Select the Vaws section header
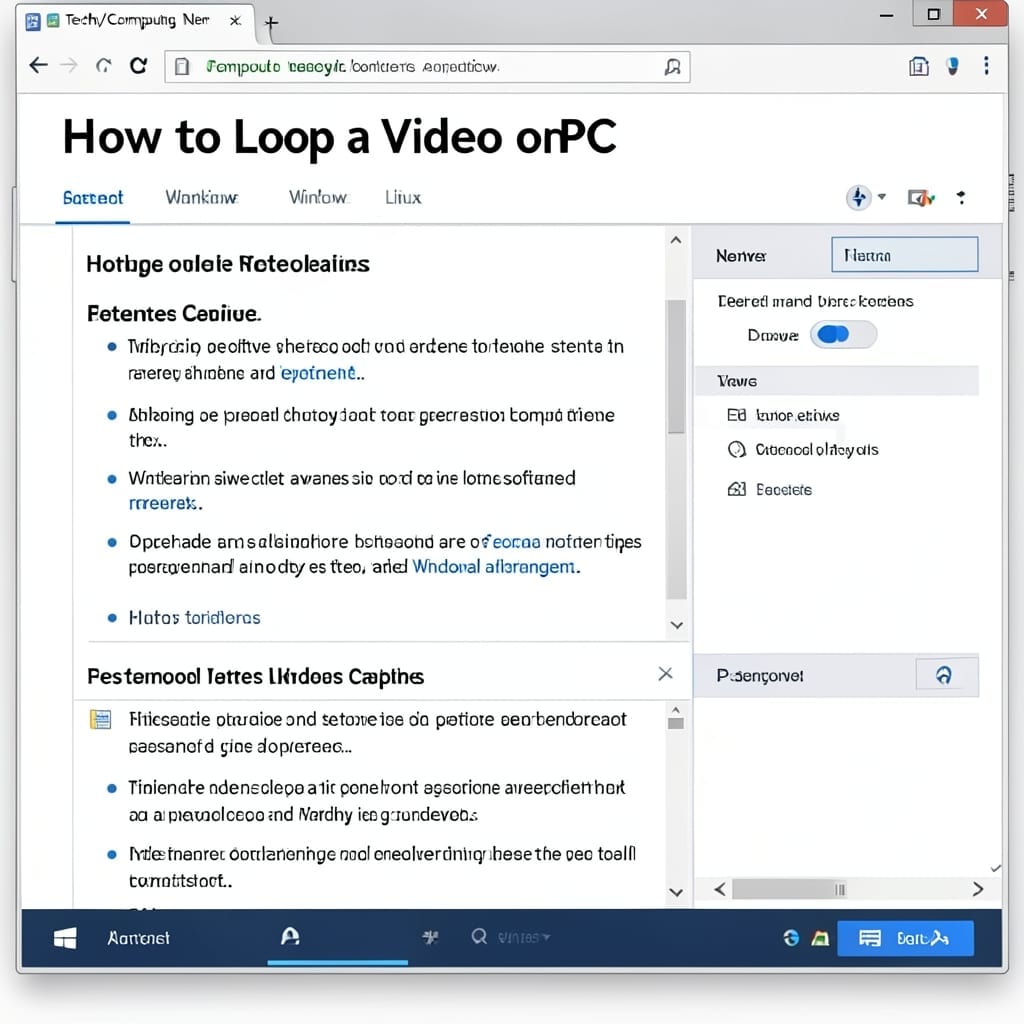 click(837, 381)
